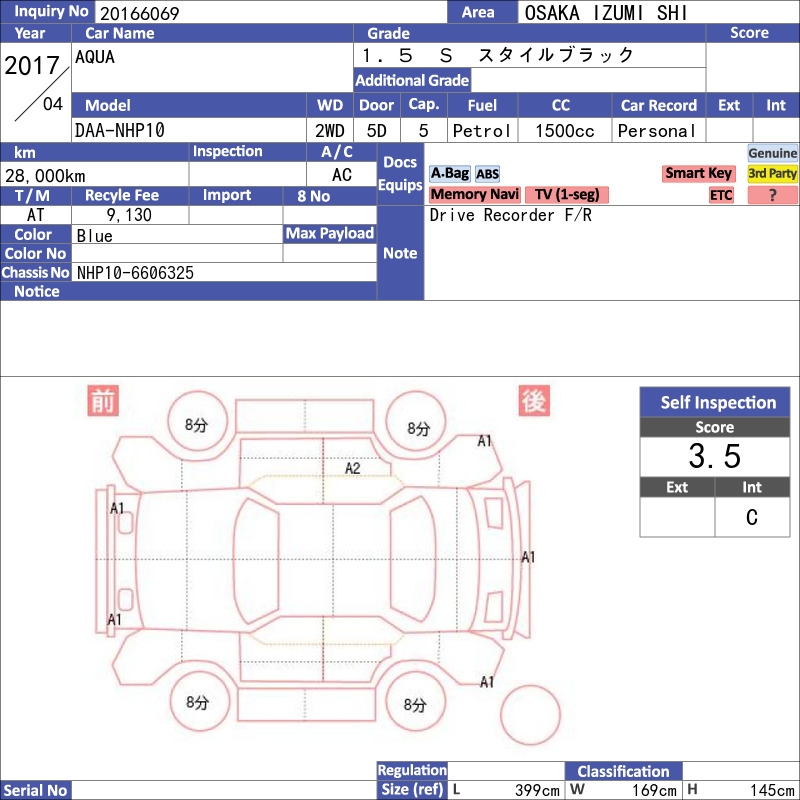Click the Chassis No label
The width and height of the screenshot is (800, 800).
point(36,272)
